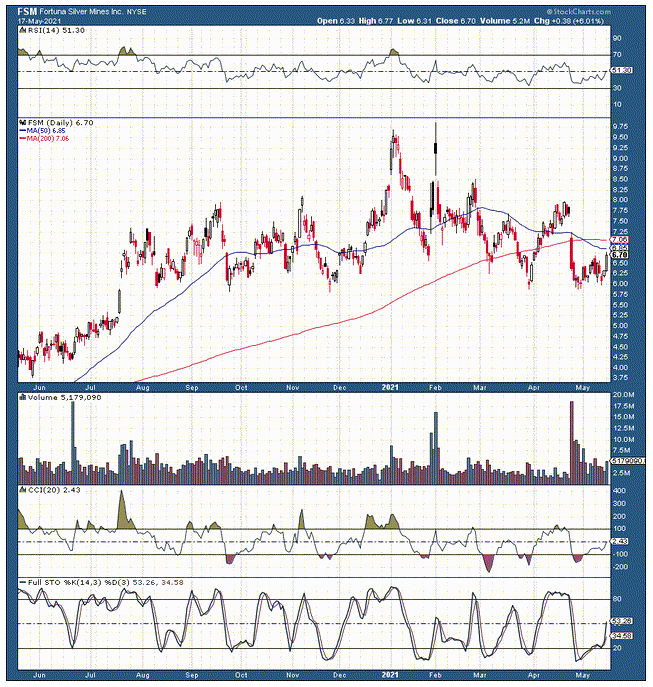This screenshot has width=653, height=687.
Task: Click the 53.26 value tag on stochastic axis
Action: pyautogui.click(x=621, y=621)
